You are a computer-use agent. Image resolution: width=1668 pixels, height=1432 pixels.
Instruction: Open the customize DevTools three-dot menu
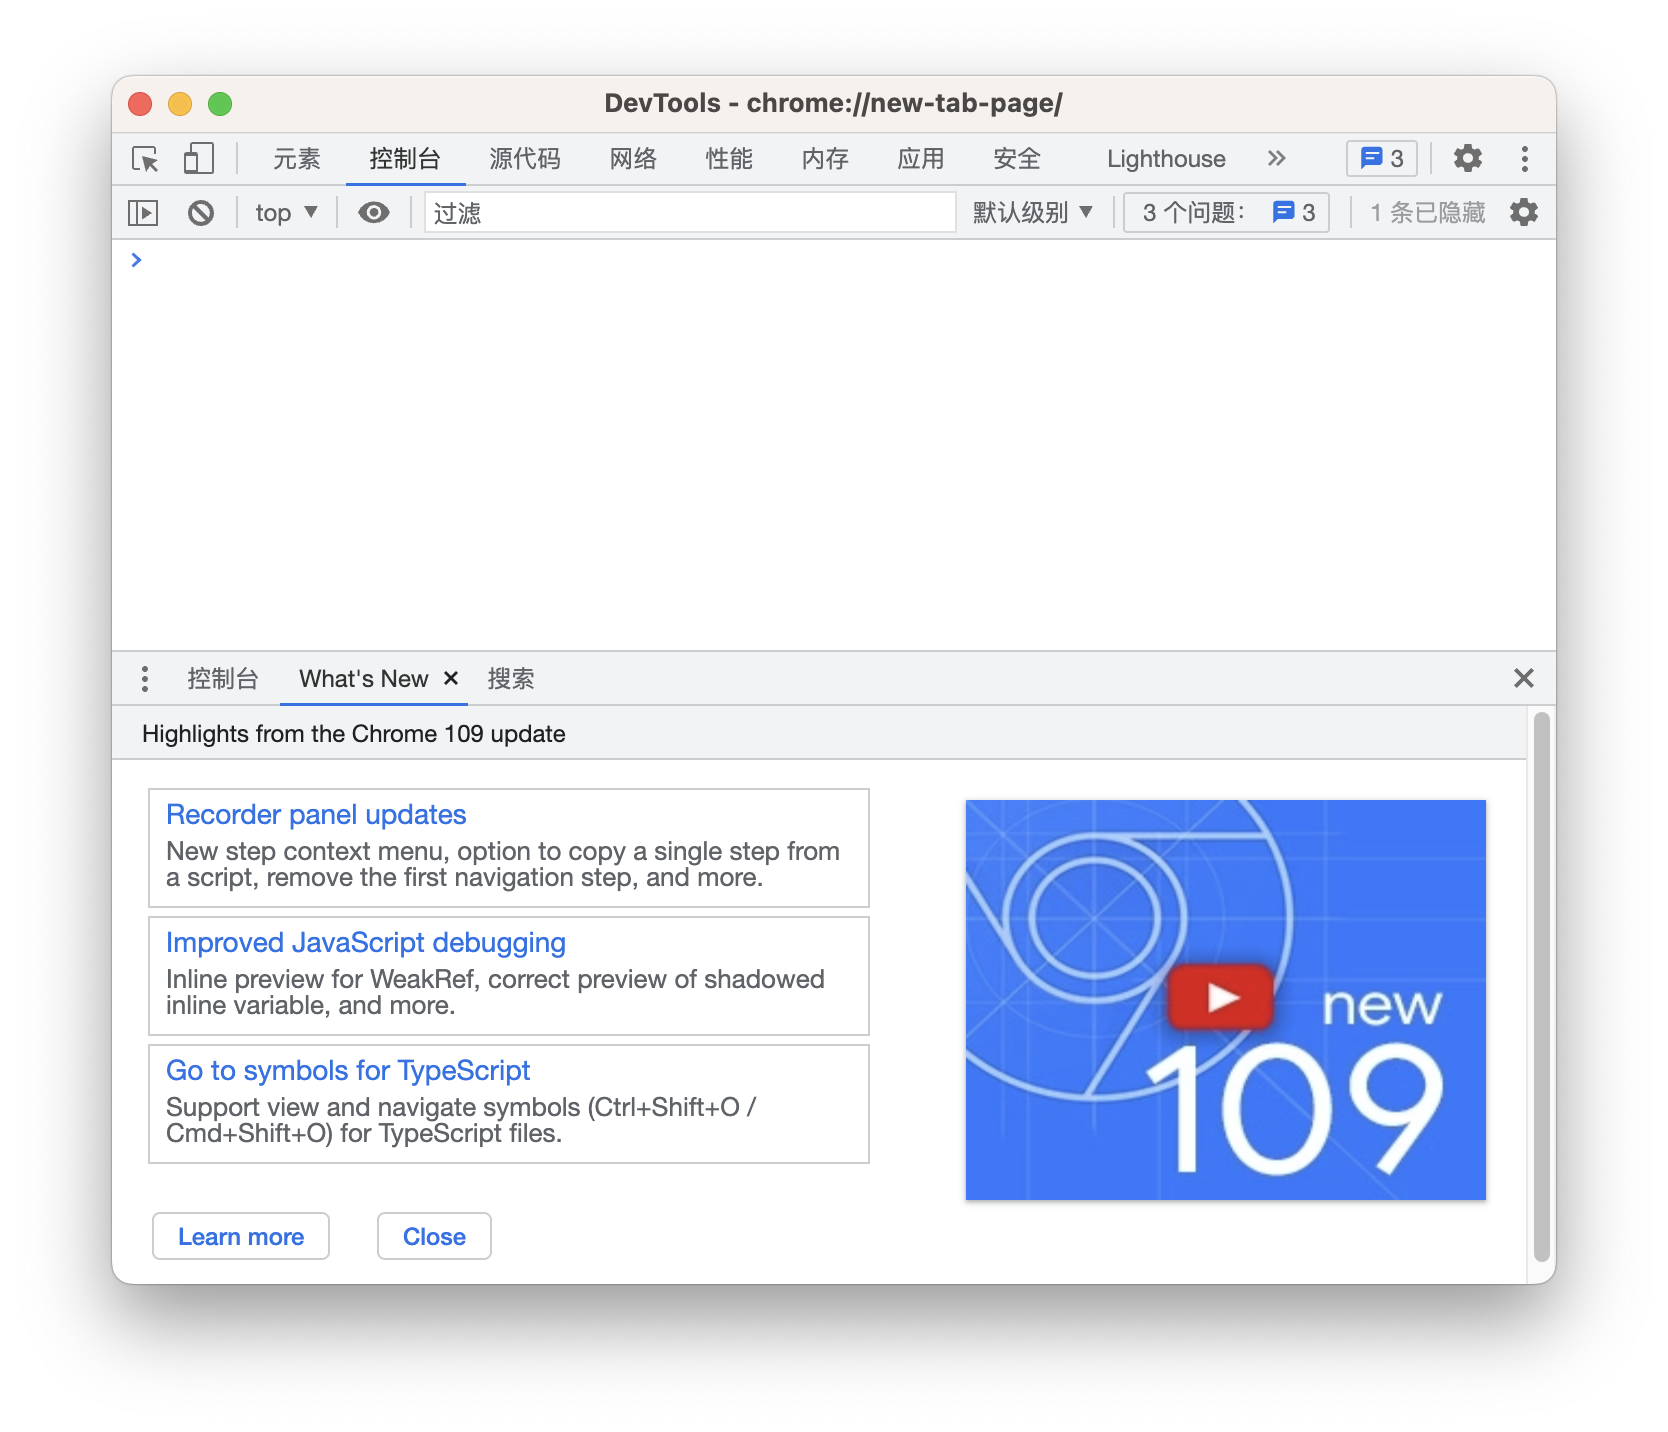point(1524,158)
